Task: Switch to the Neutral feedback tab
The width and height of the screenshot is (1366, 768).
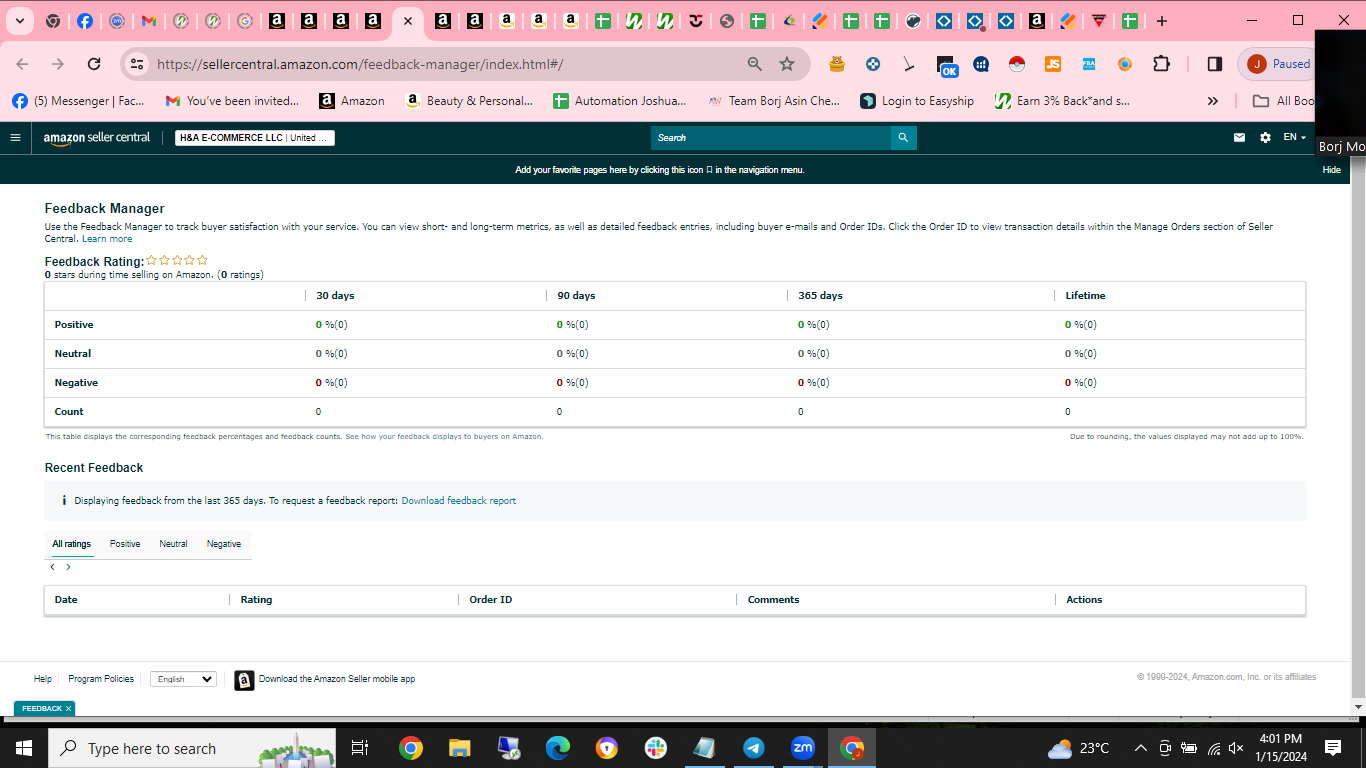Action: pyautogui.click(x=173, y=544)
